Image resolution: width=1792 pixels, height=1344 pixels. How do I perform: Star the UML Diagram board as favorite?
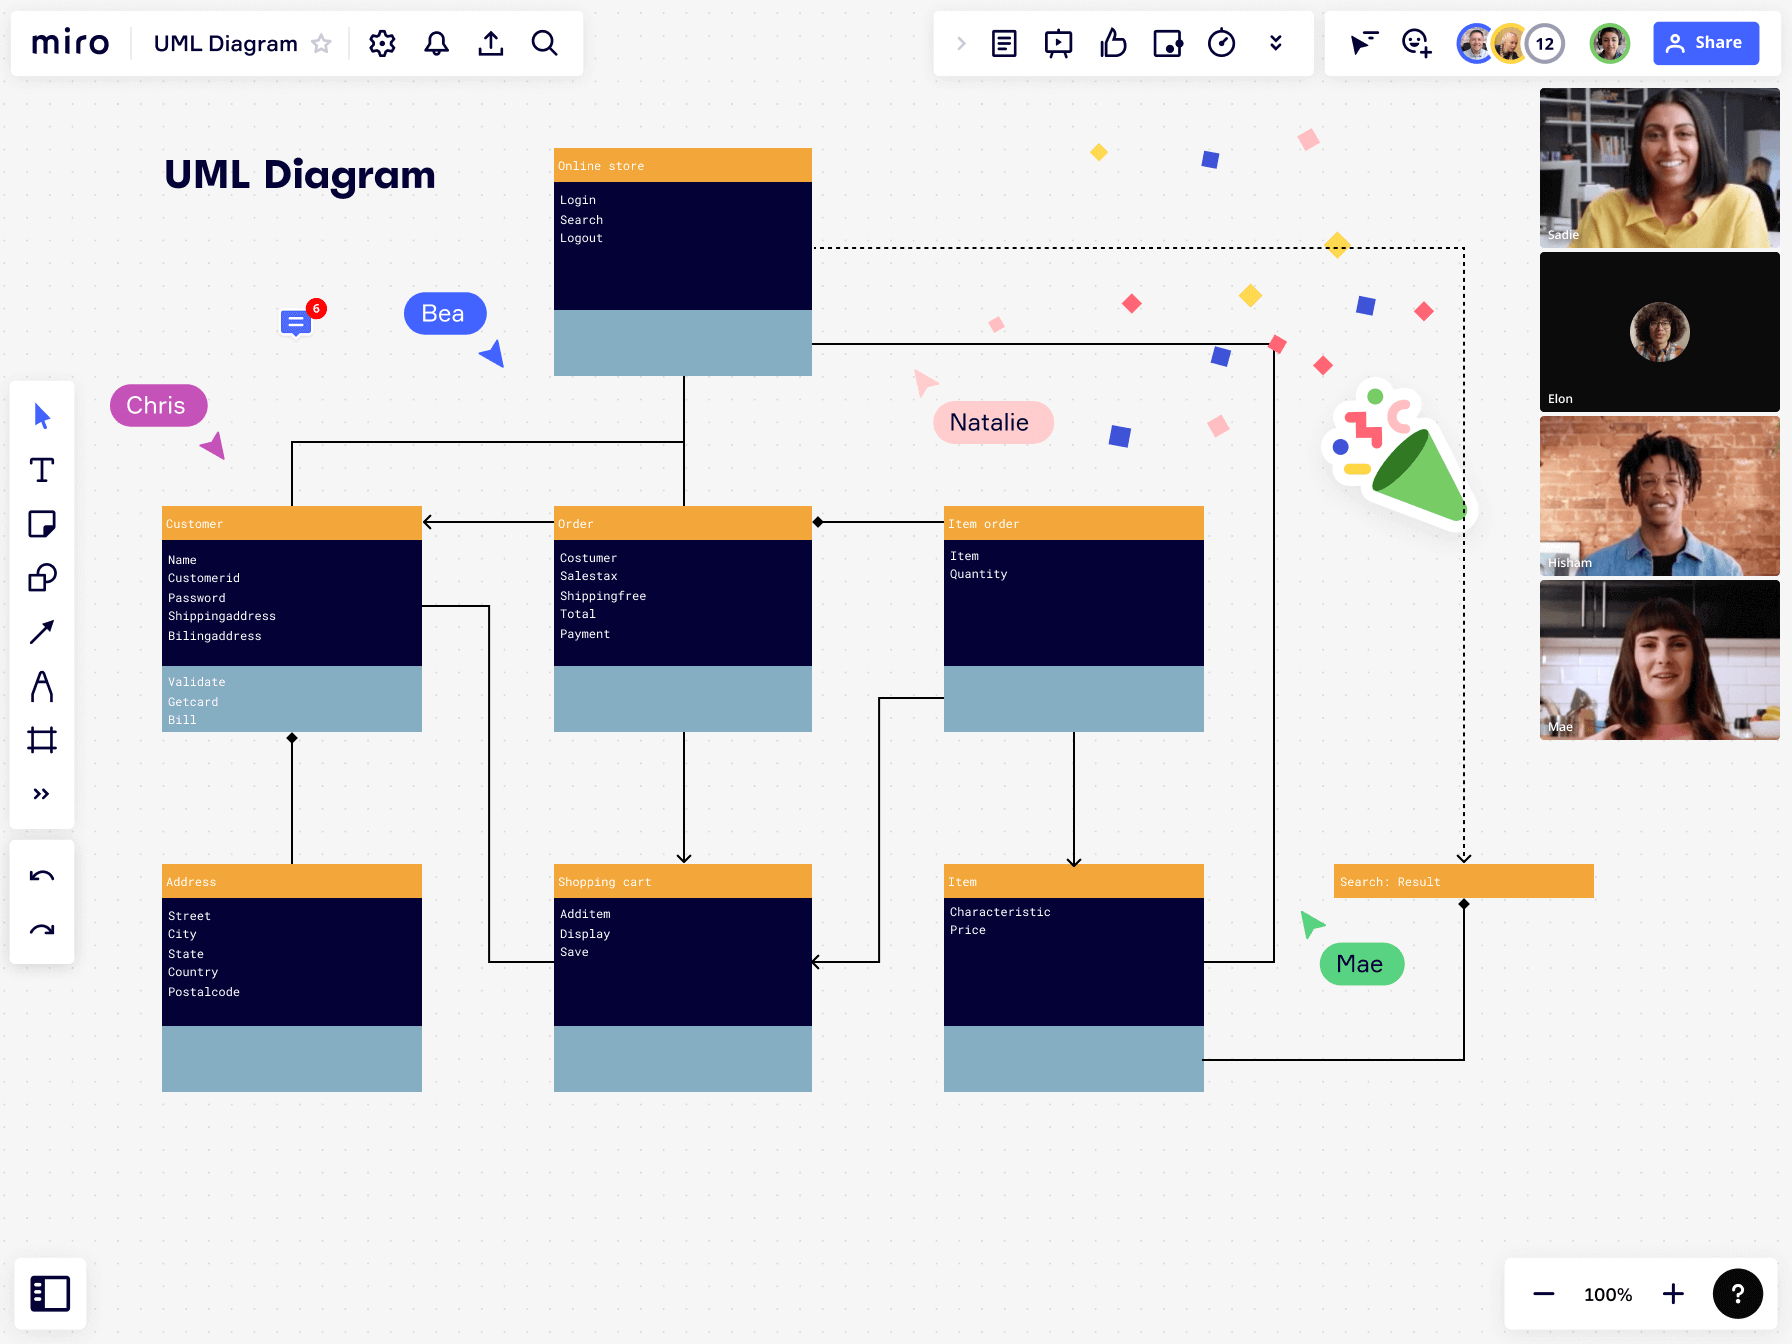point(321,43)
